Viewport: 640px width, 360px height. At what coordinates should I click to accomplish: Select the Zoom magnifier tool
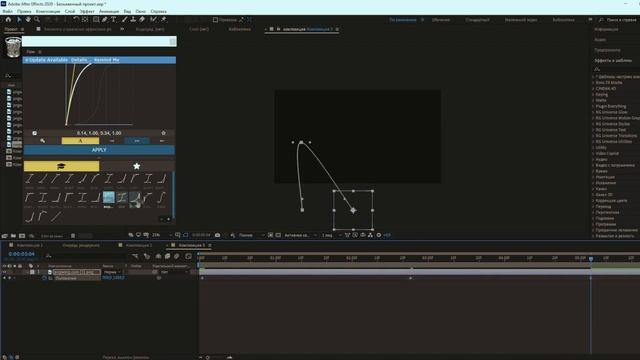pyautogui.click(x=37, y=19)
